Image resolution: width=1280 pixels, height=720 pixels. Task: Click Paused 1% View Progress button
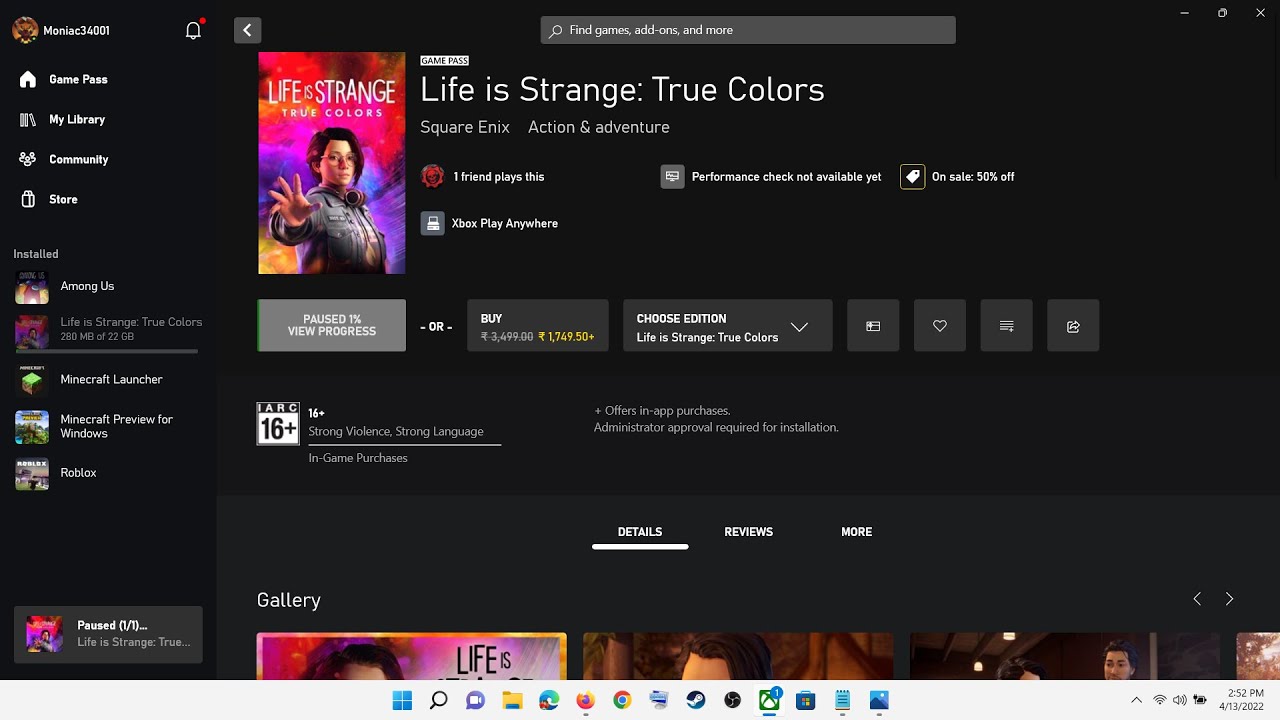pos(332,326)
